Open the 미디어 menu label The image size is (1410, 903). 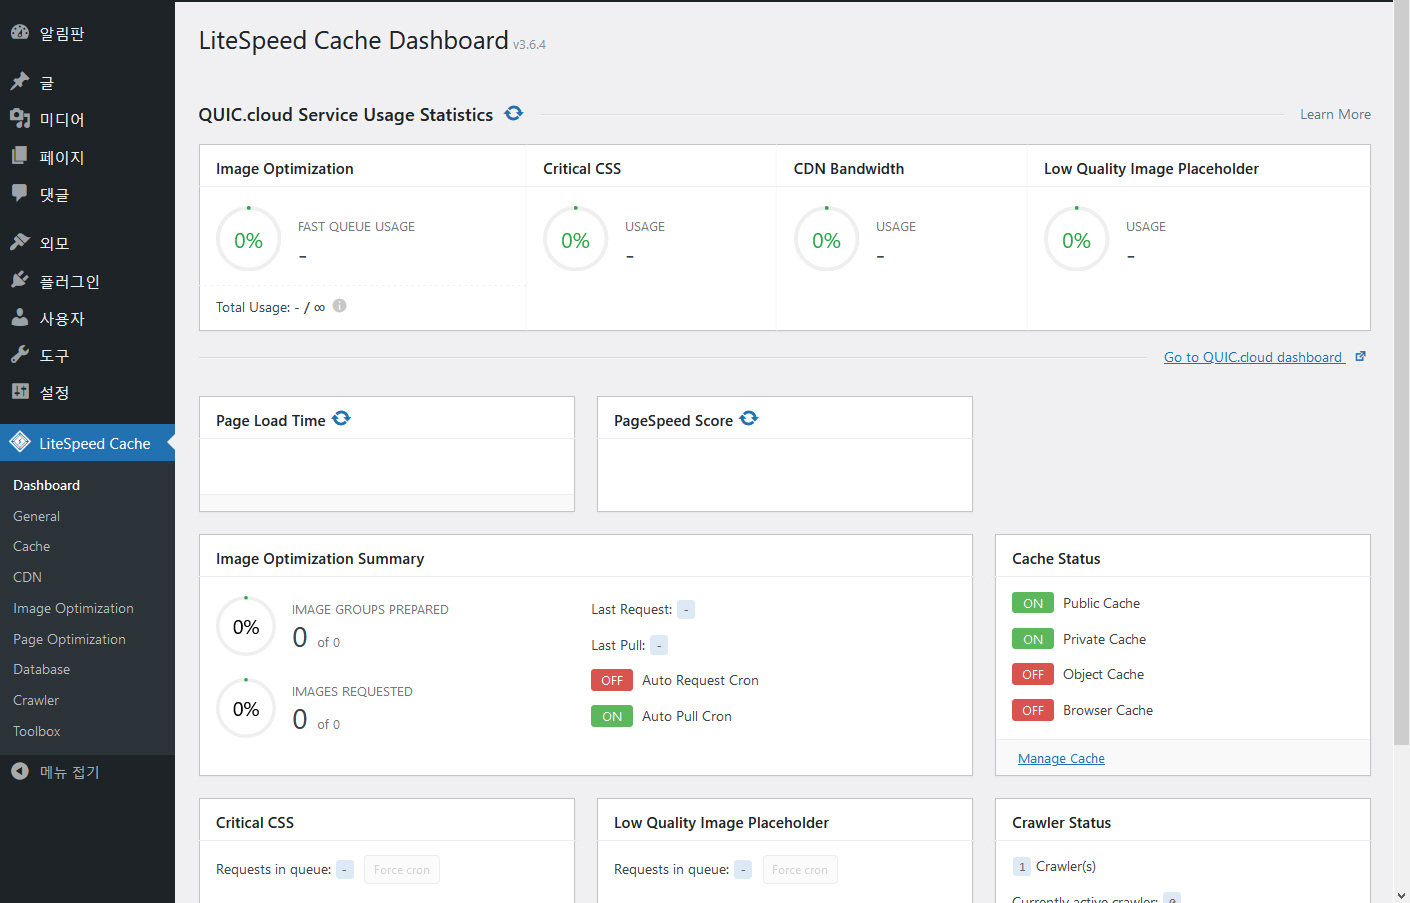pyautogui.click(x=62, y=119)
